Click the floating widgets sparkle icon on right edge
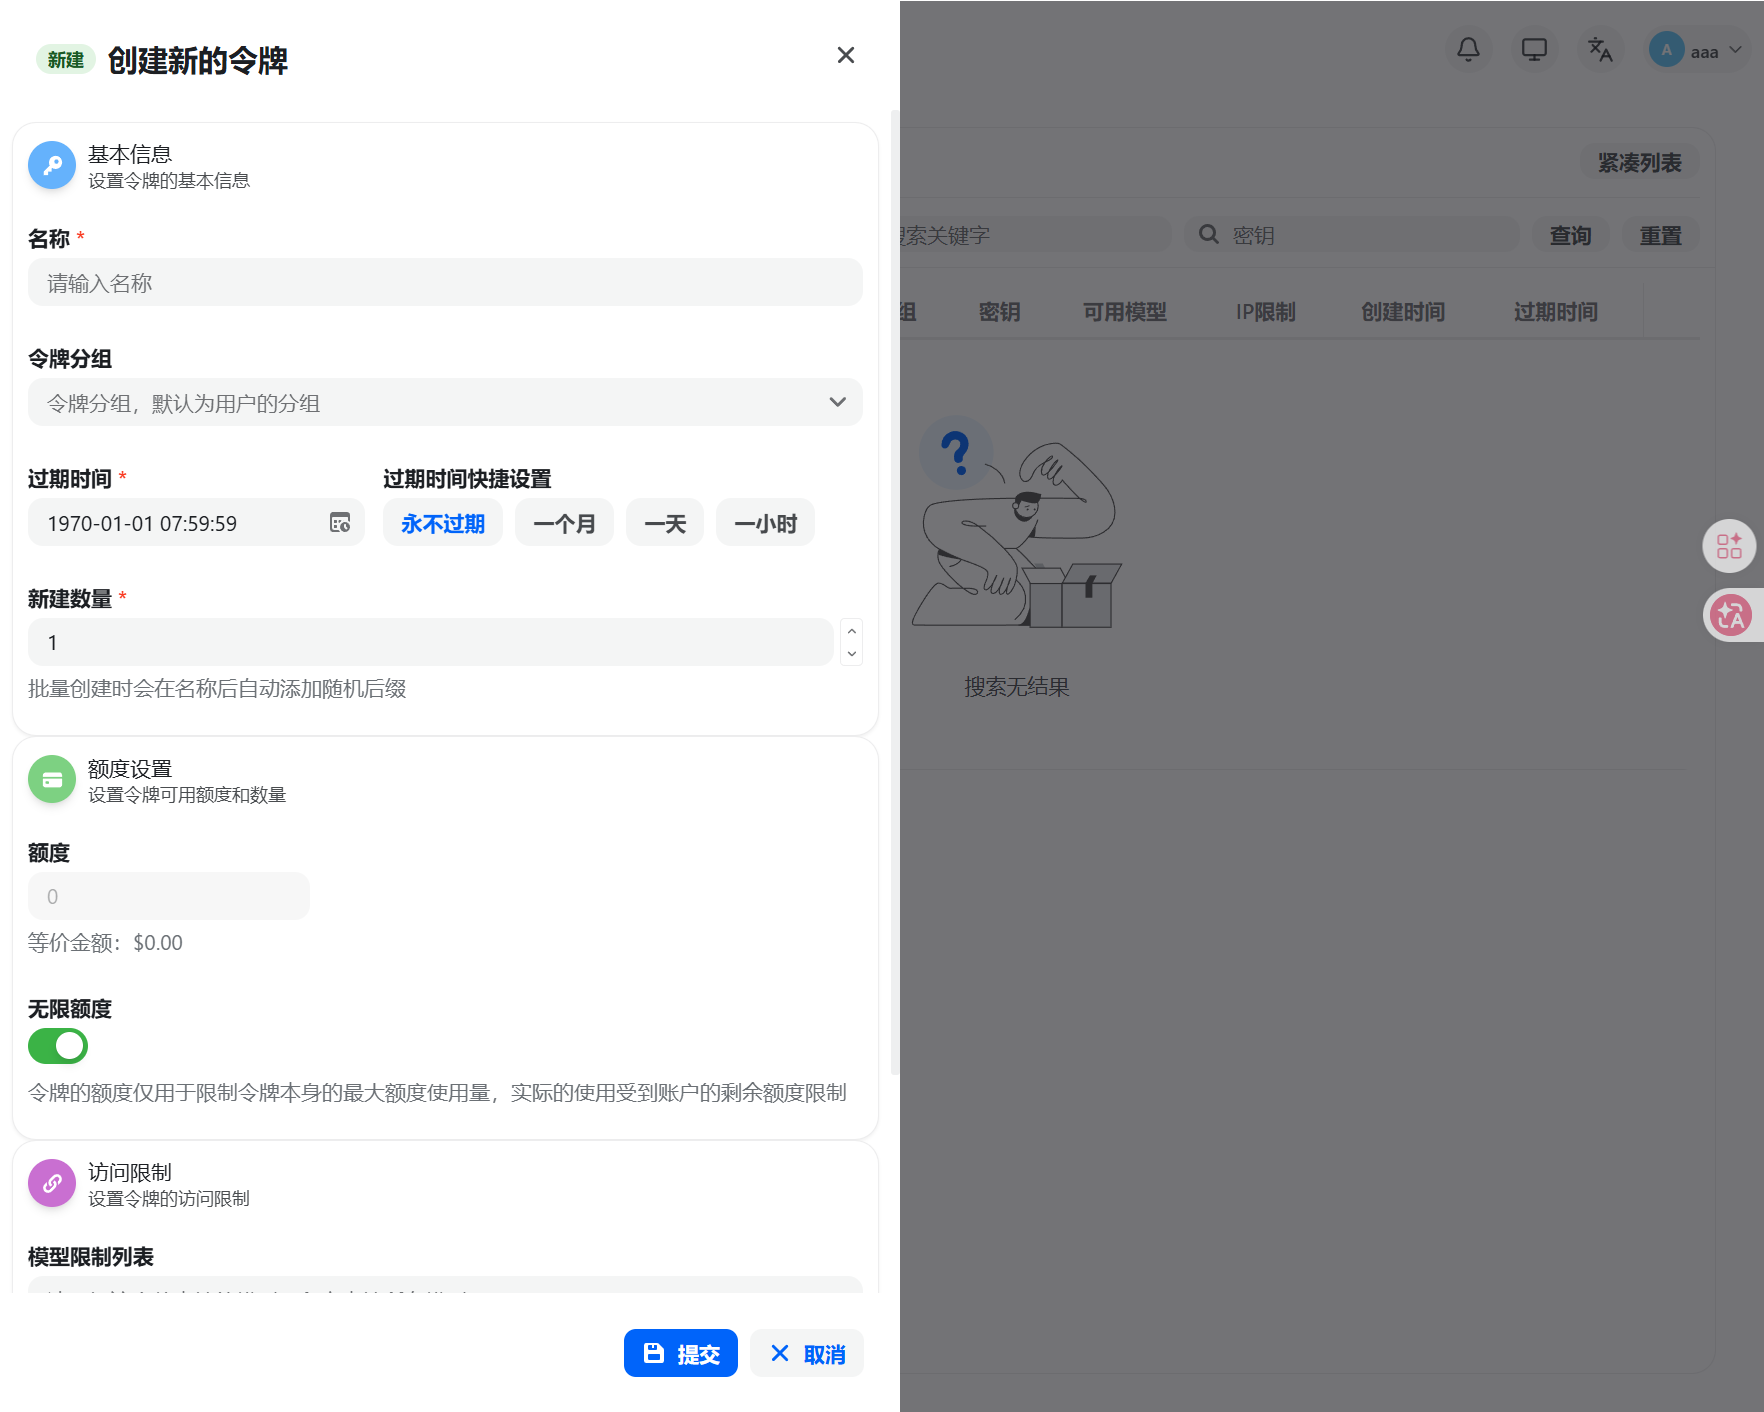Screen dimensions: 1764x1412 [x=1729, y=546]
